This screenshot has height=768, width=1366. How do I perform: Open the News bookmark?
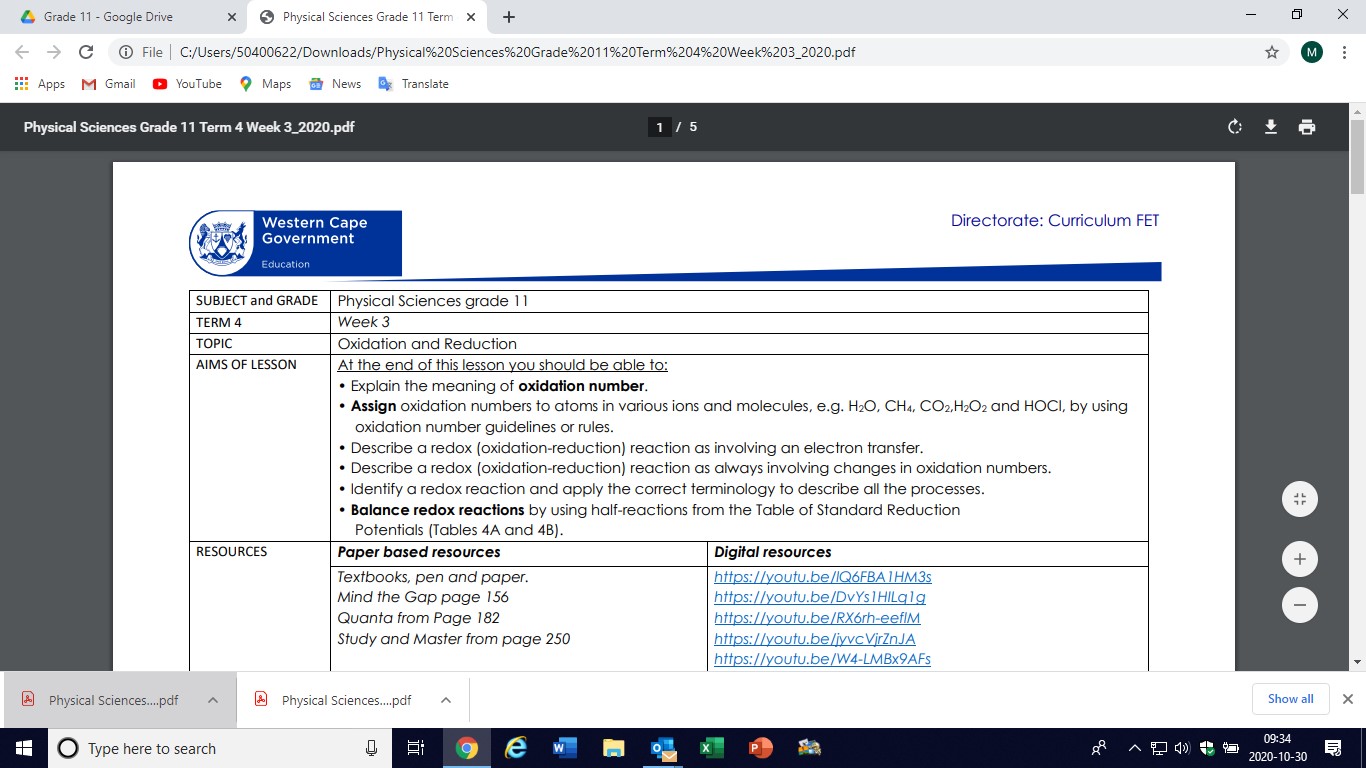(x=336, y=84)
